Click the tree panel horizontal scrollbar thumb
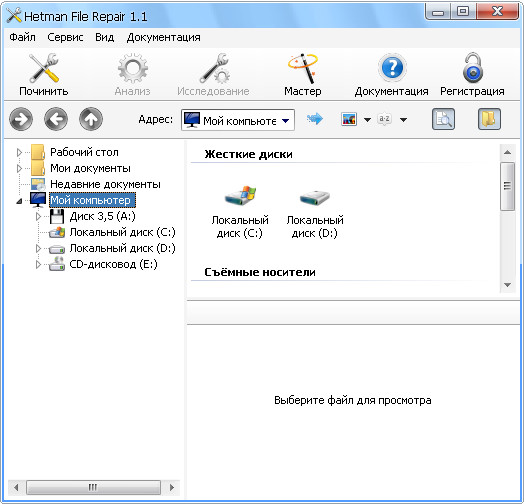Image resolution: width=524 pixels, height=504 pixels. [x=93, y=487]
